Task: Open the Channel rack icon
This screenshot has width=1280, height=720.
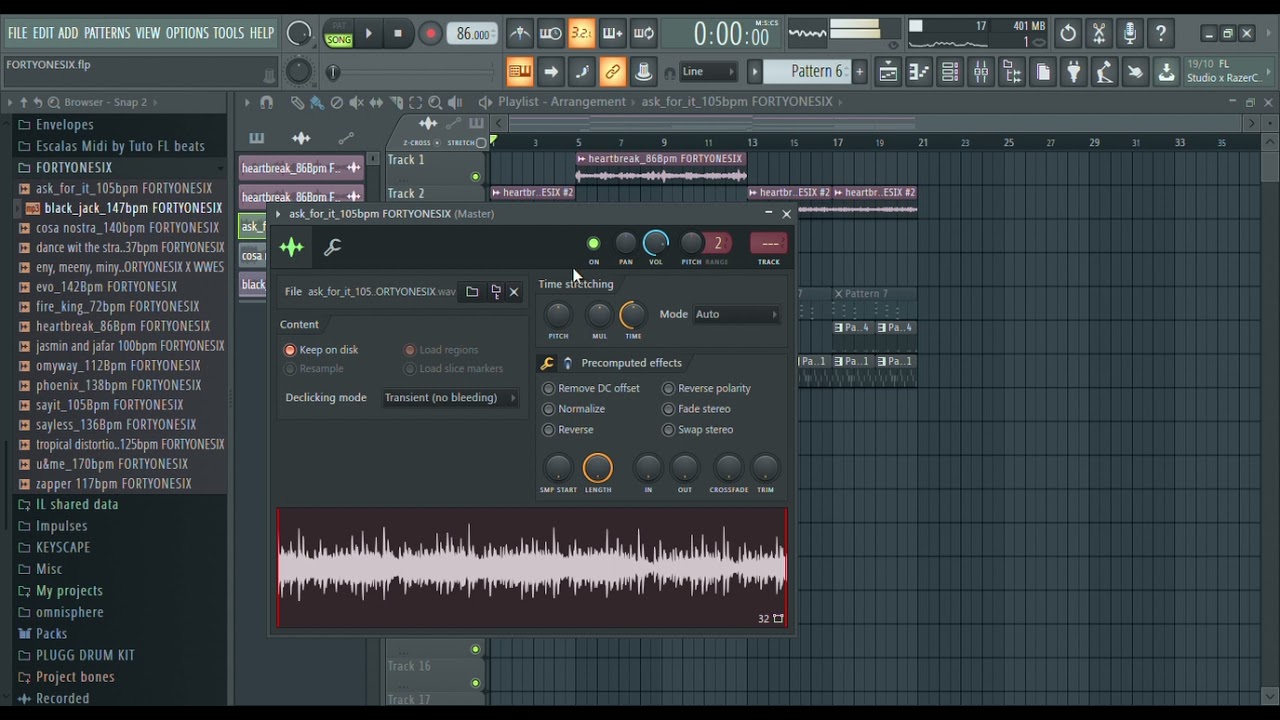Action: pyautogui.click(x=949, y=72)
